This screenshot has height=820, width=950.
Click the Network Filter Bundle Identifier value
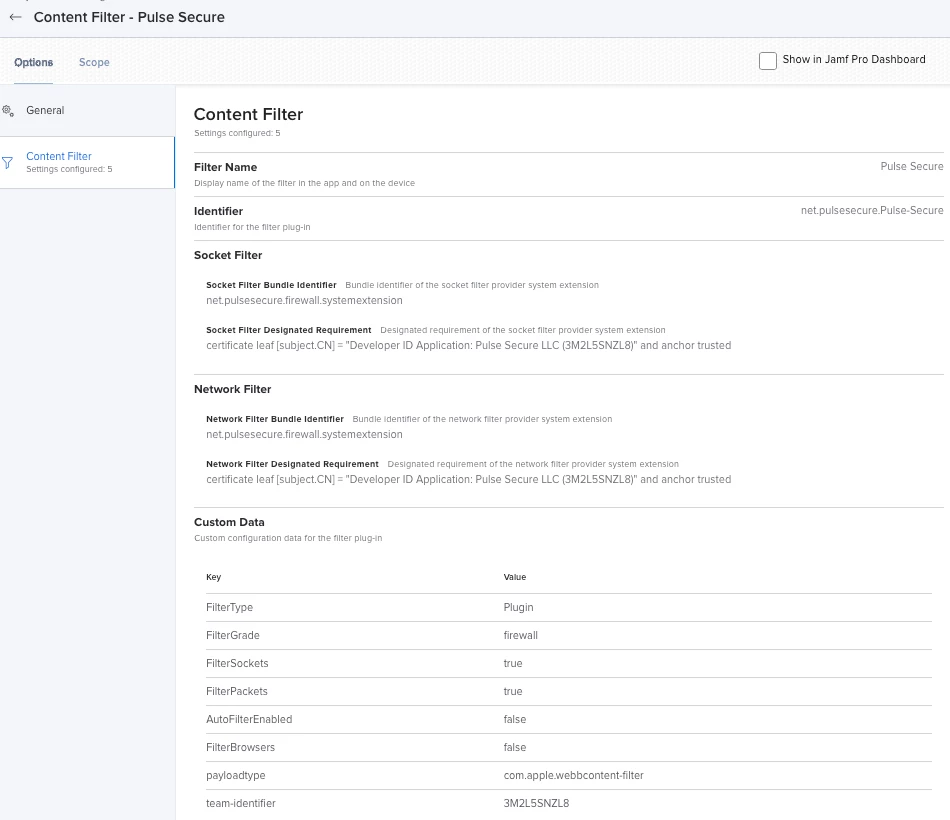coord(304,435)
